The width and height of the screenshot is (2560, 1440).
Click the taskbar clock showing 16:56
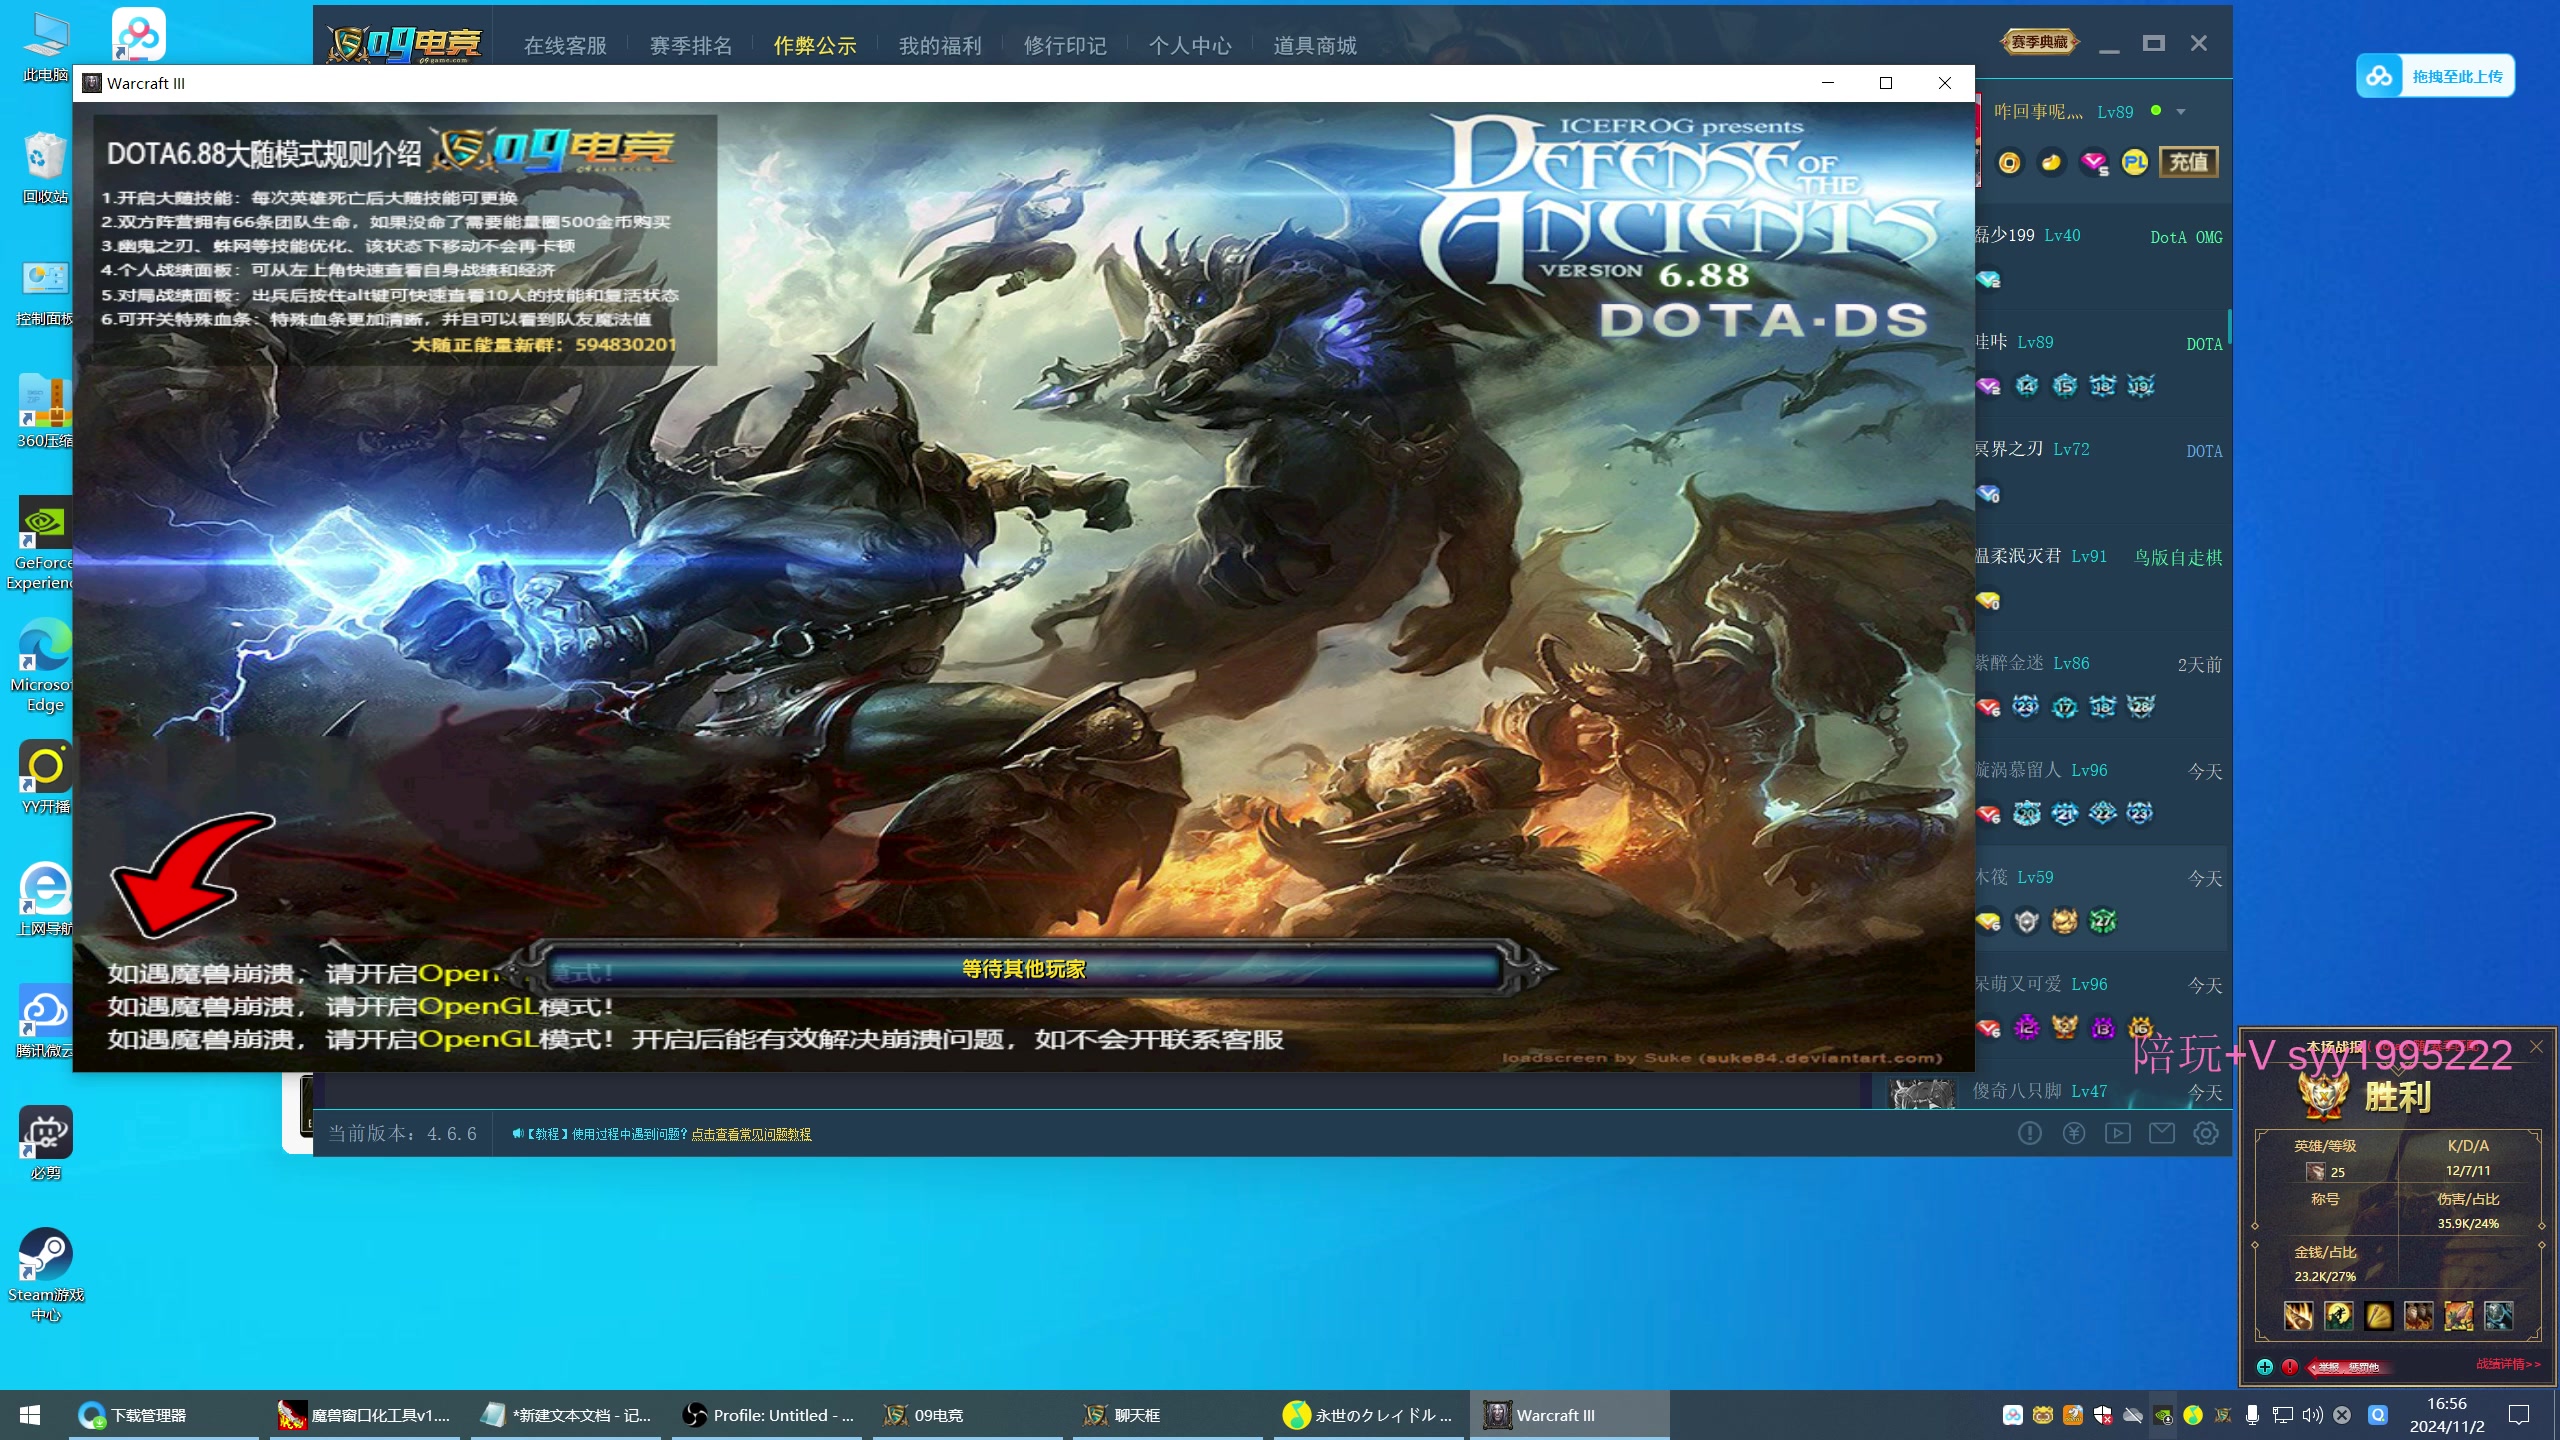tap(2446, 1415)
